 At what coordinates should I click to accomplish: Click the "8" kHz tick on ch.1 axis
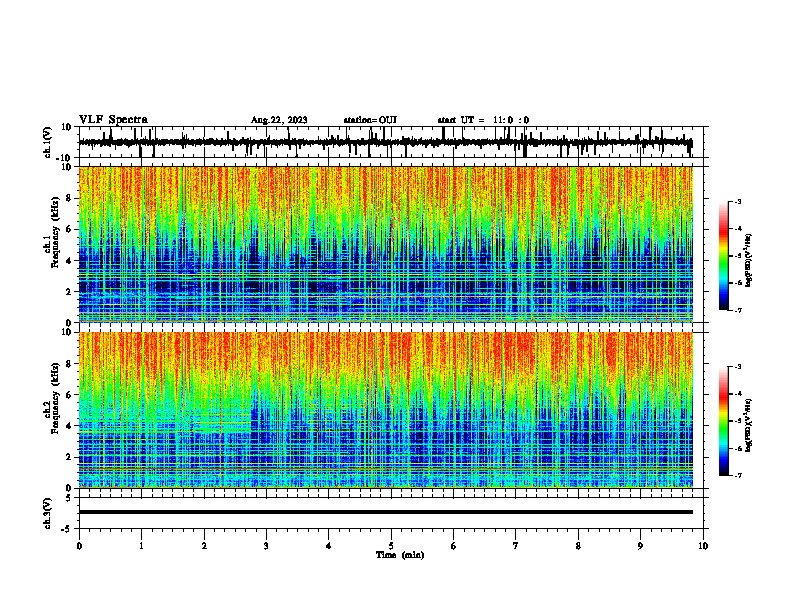point(70,198)
